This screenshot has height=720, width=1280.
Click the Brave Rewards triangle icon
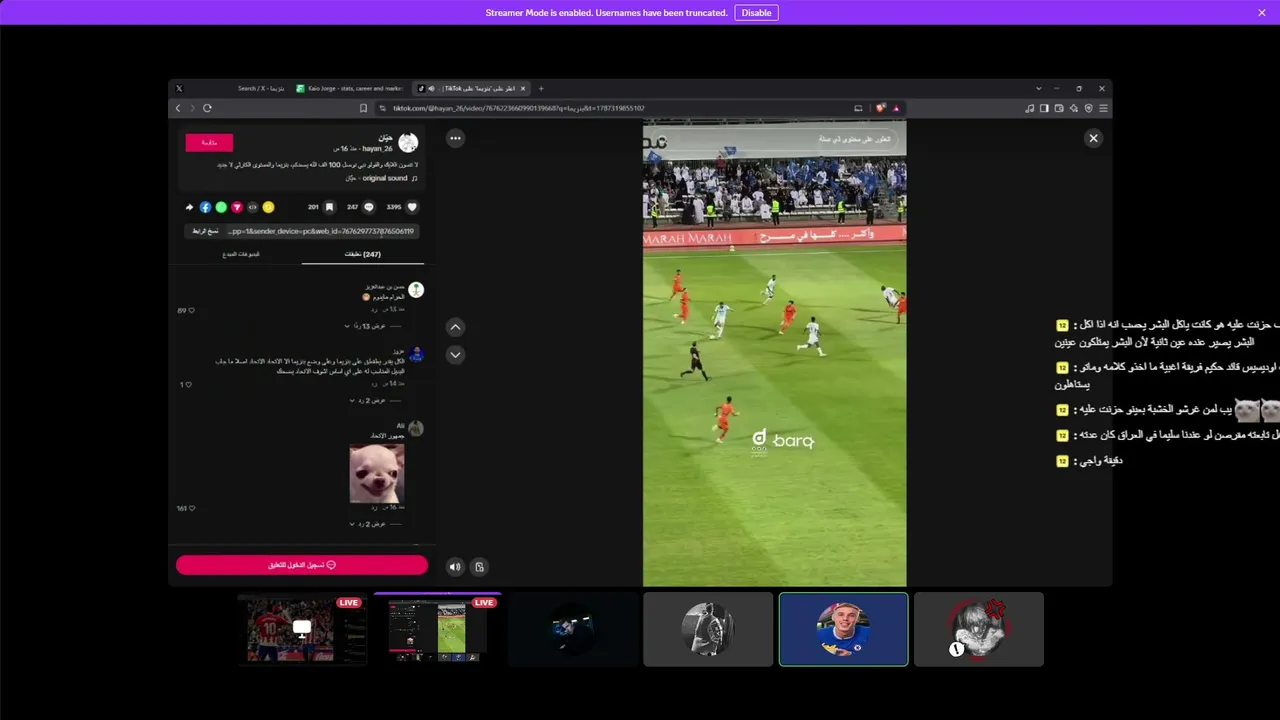[896, 108]
